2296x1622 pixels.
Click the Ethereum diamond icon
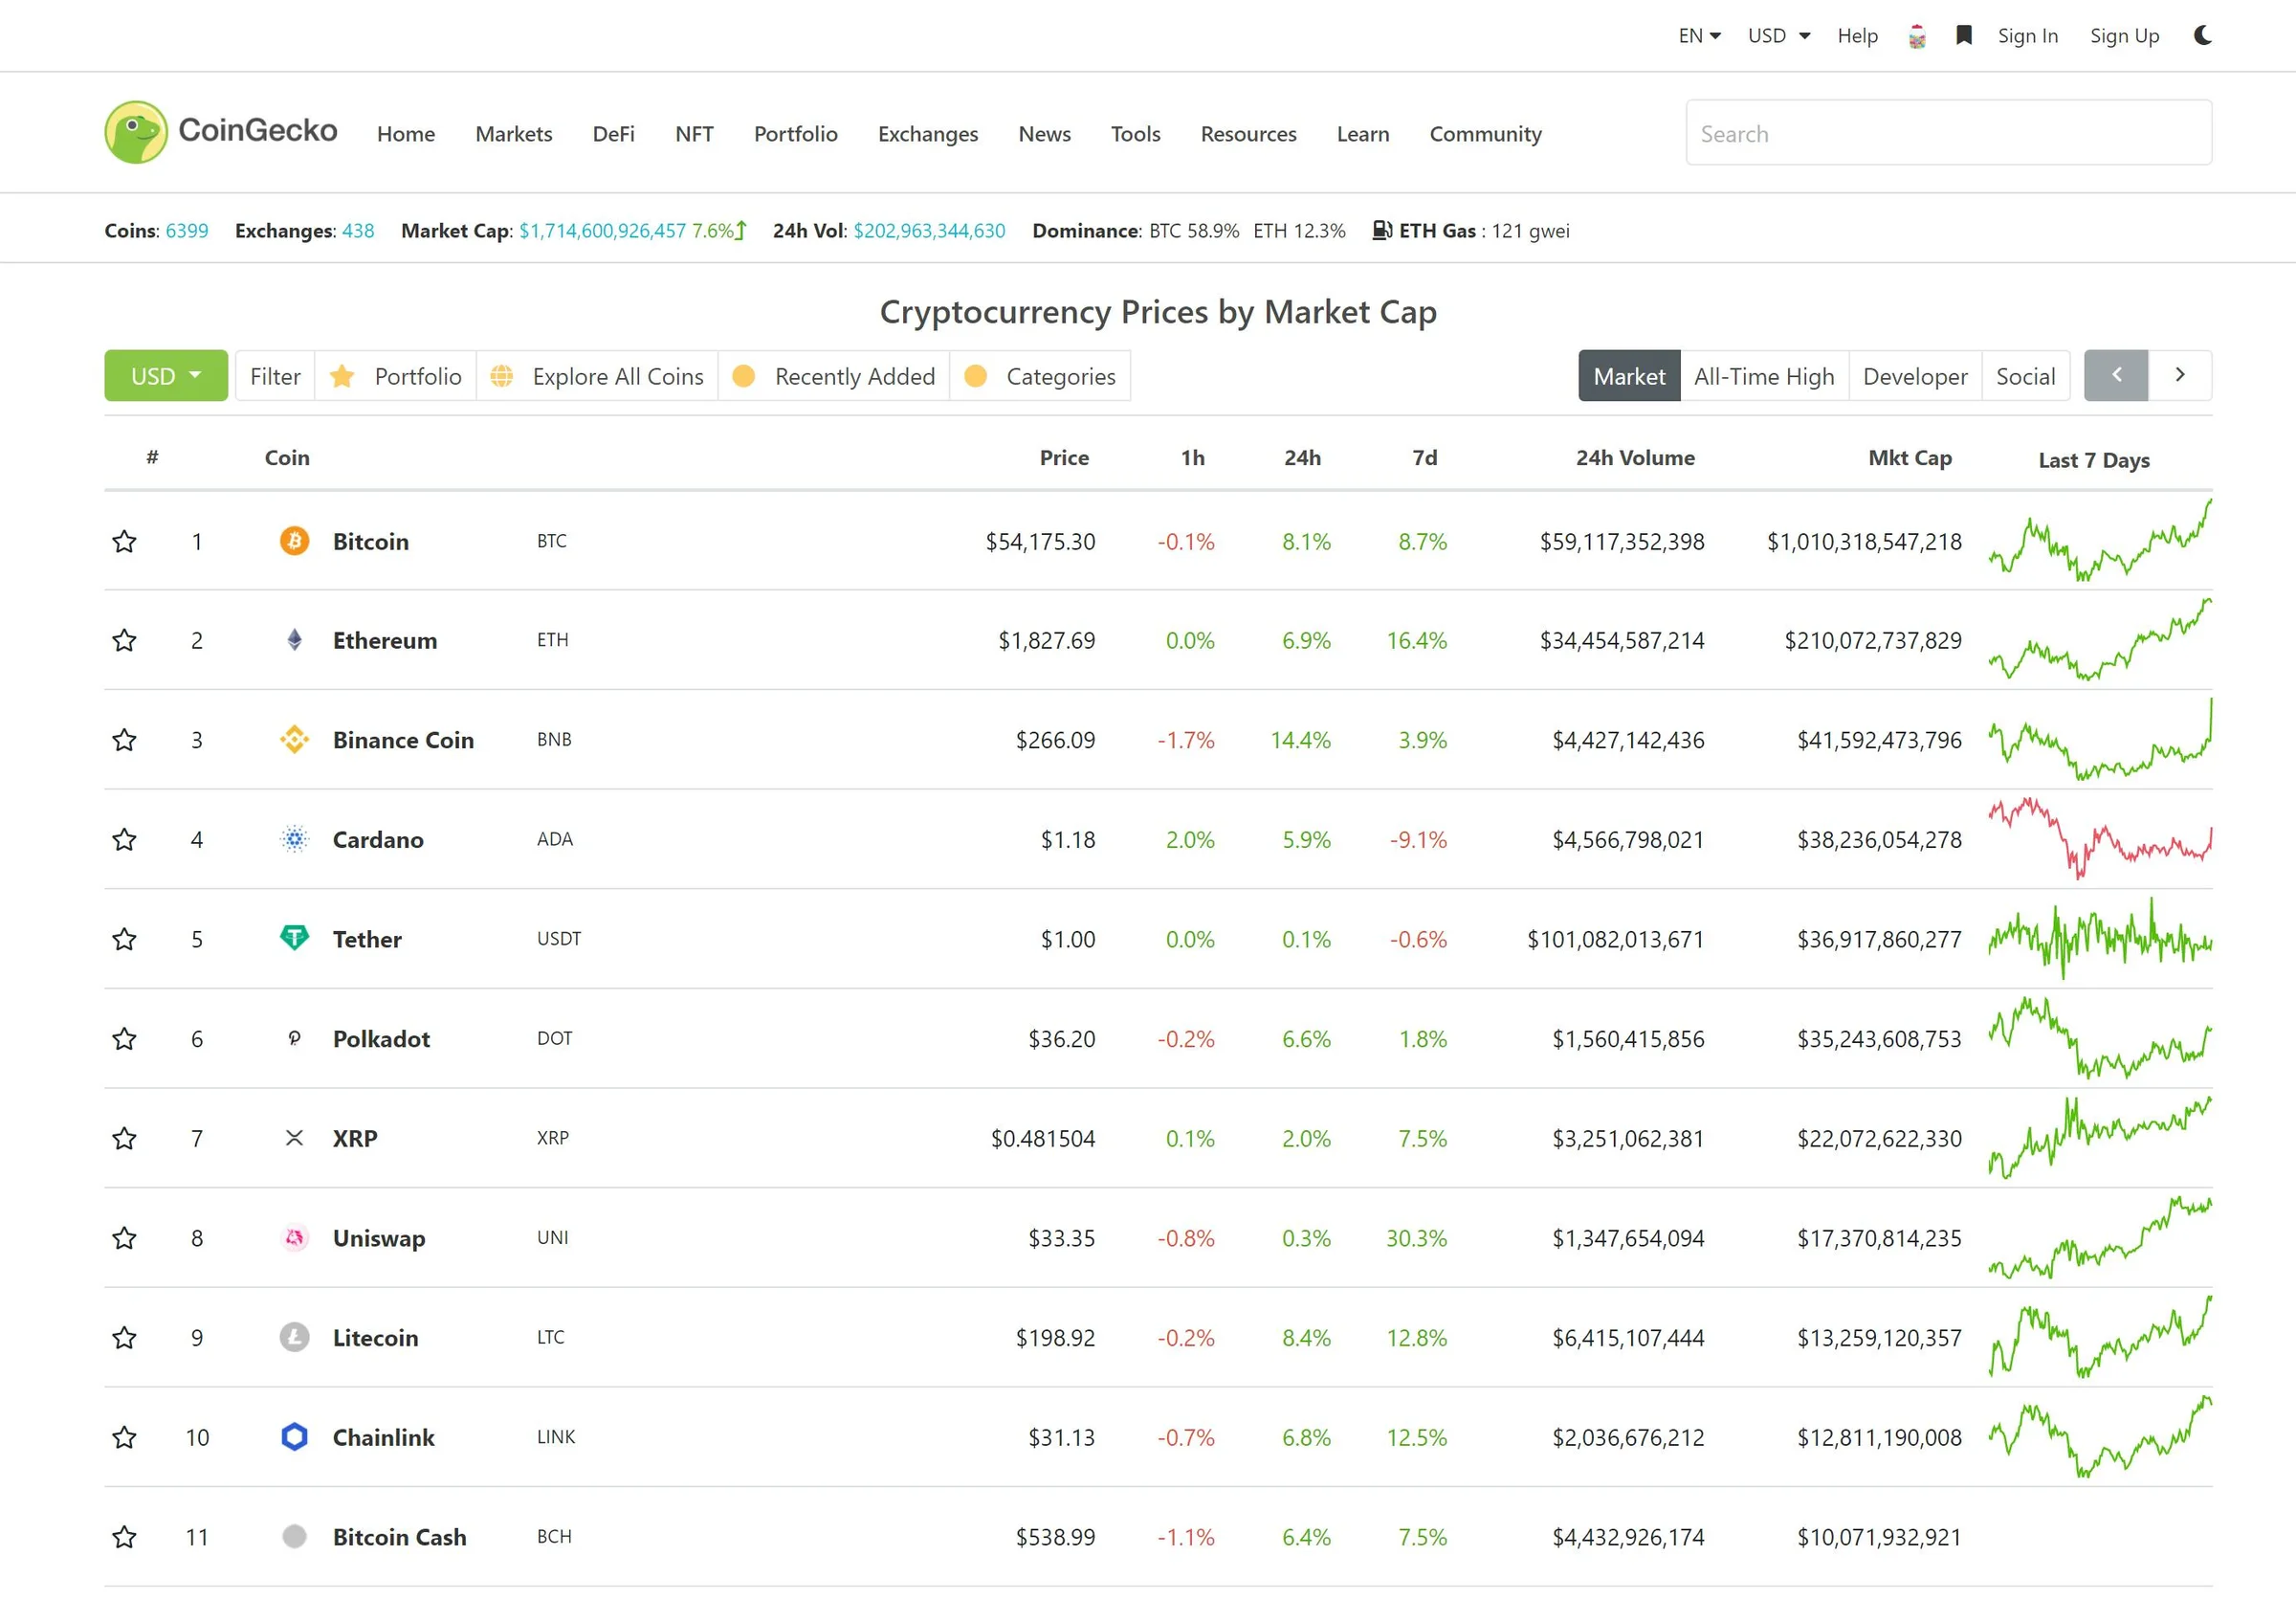tap(294, 640)
